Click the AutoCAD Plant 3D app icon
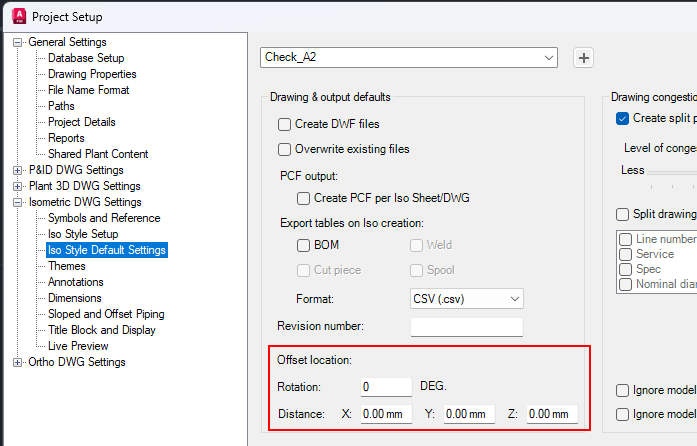The width and height of the screenshot is (697, 446). point(19,16)
